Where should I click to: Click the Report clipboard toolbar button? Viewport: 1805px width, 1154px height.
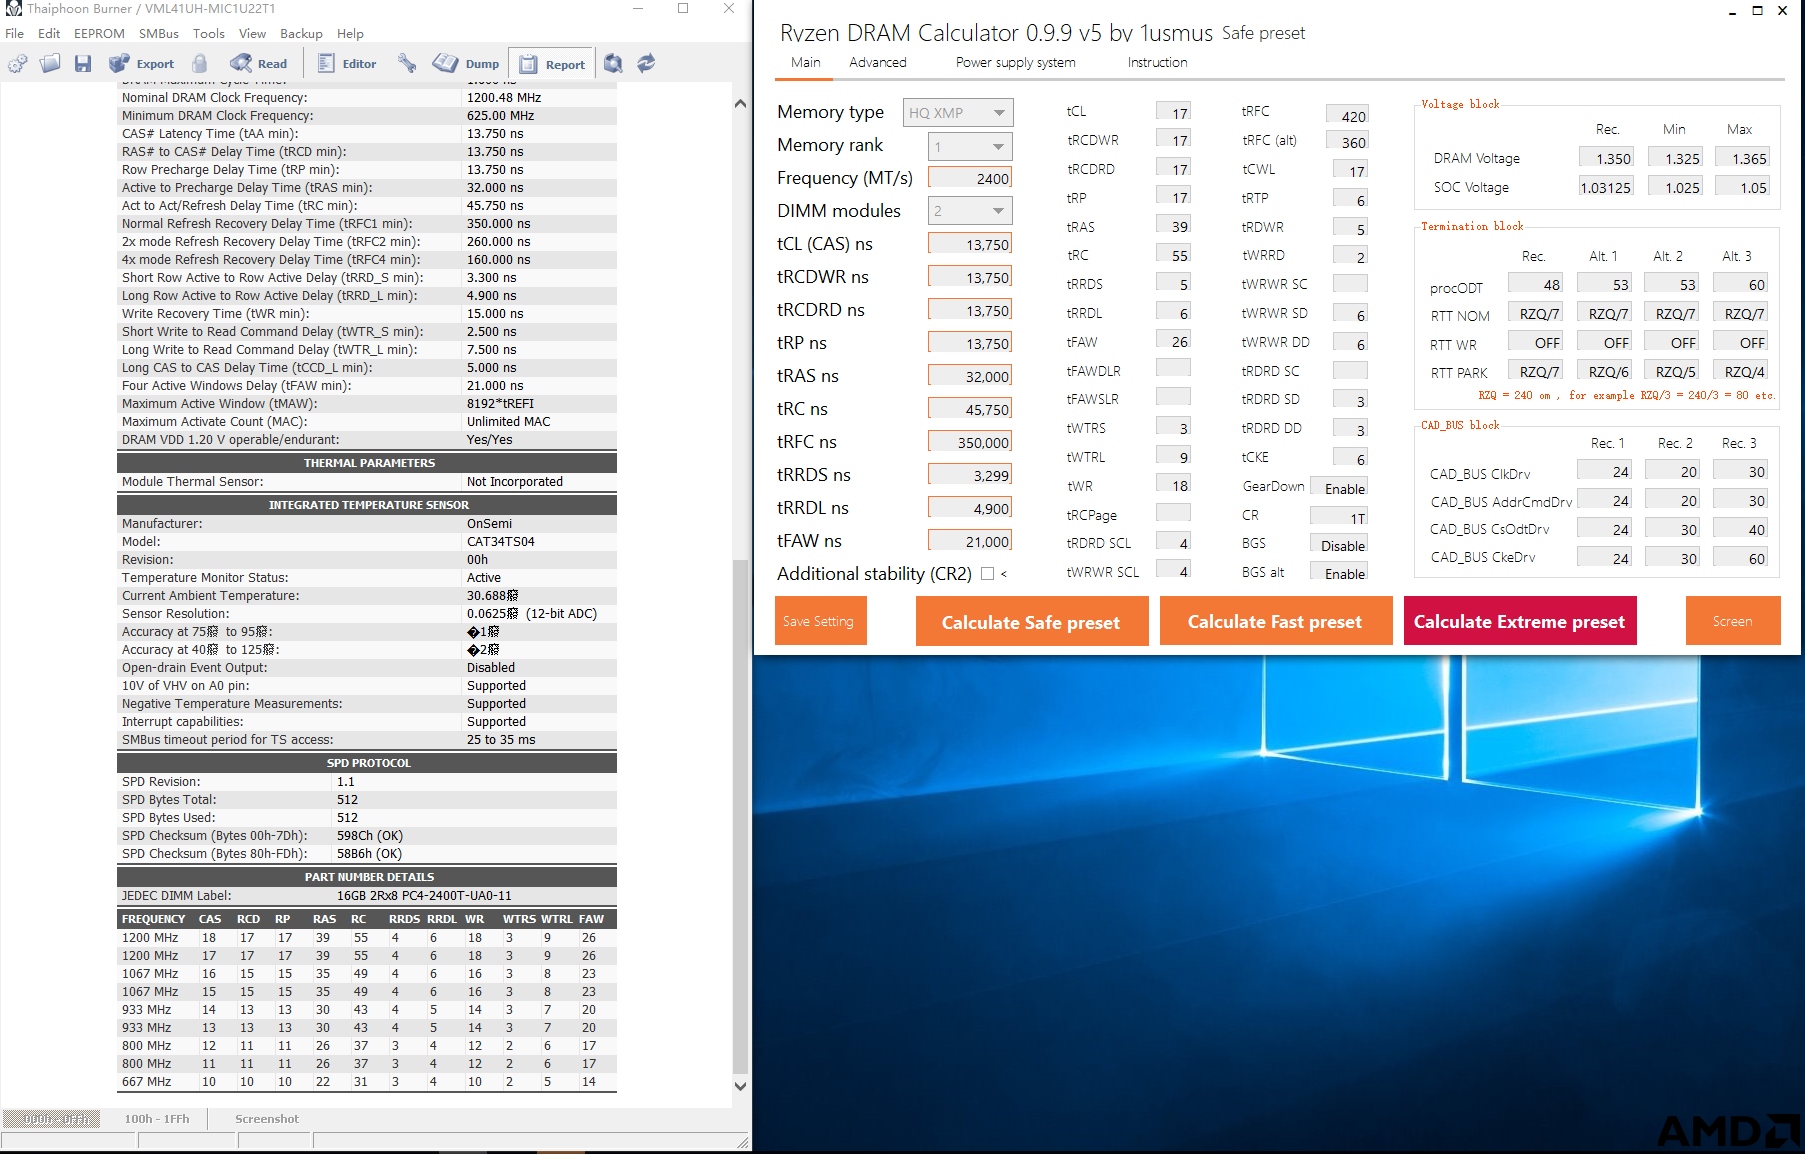(x=552, y=64)
